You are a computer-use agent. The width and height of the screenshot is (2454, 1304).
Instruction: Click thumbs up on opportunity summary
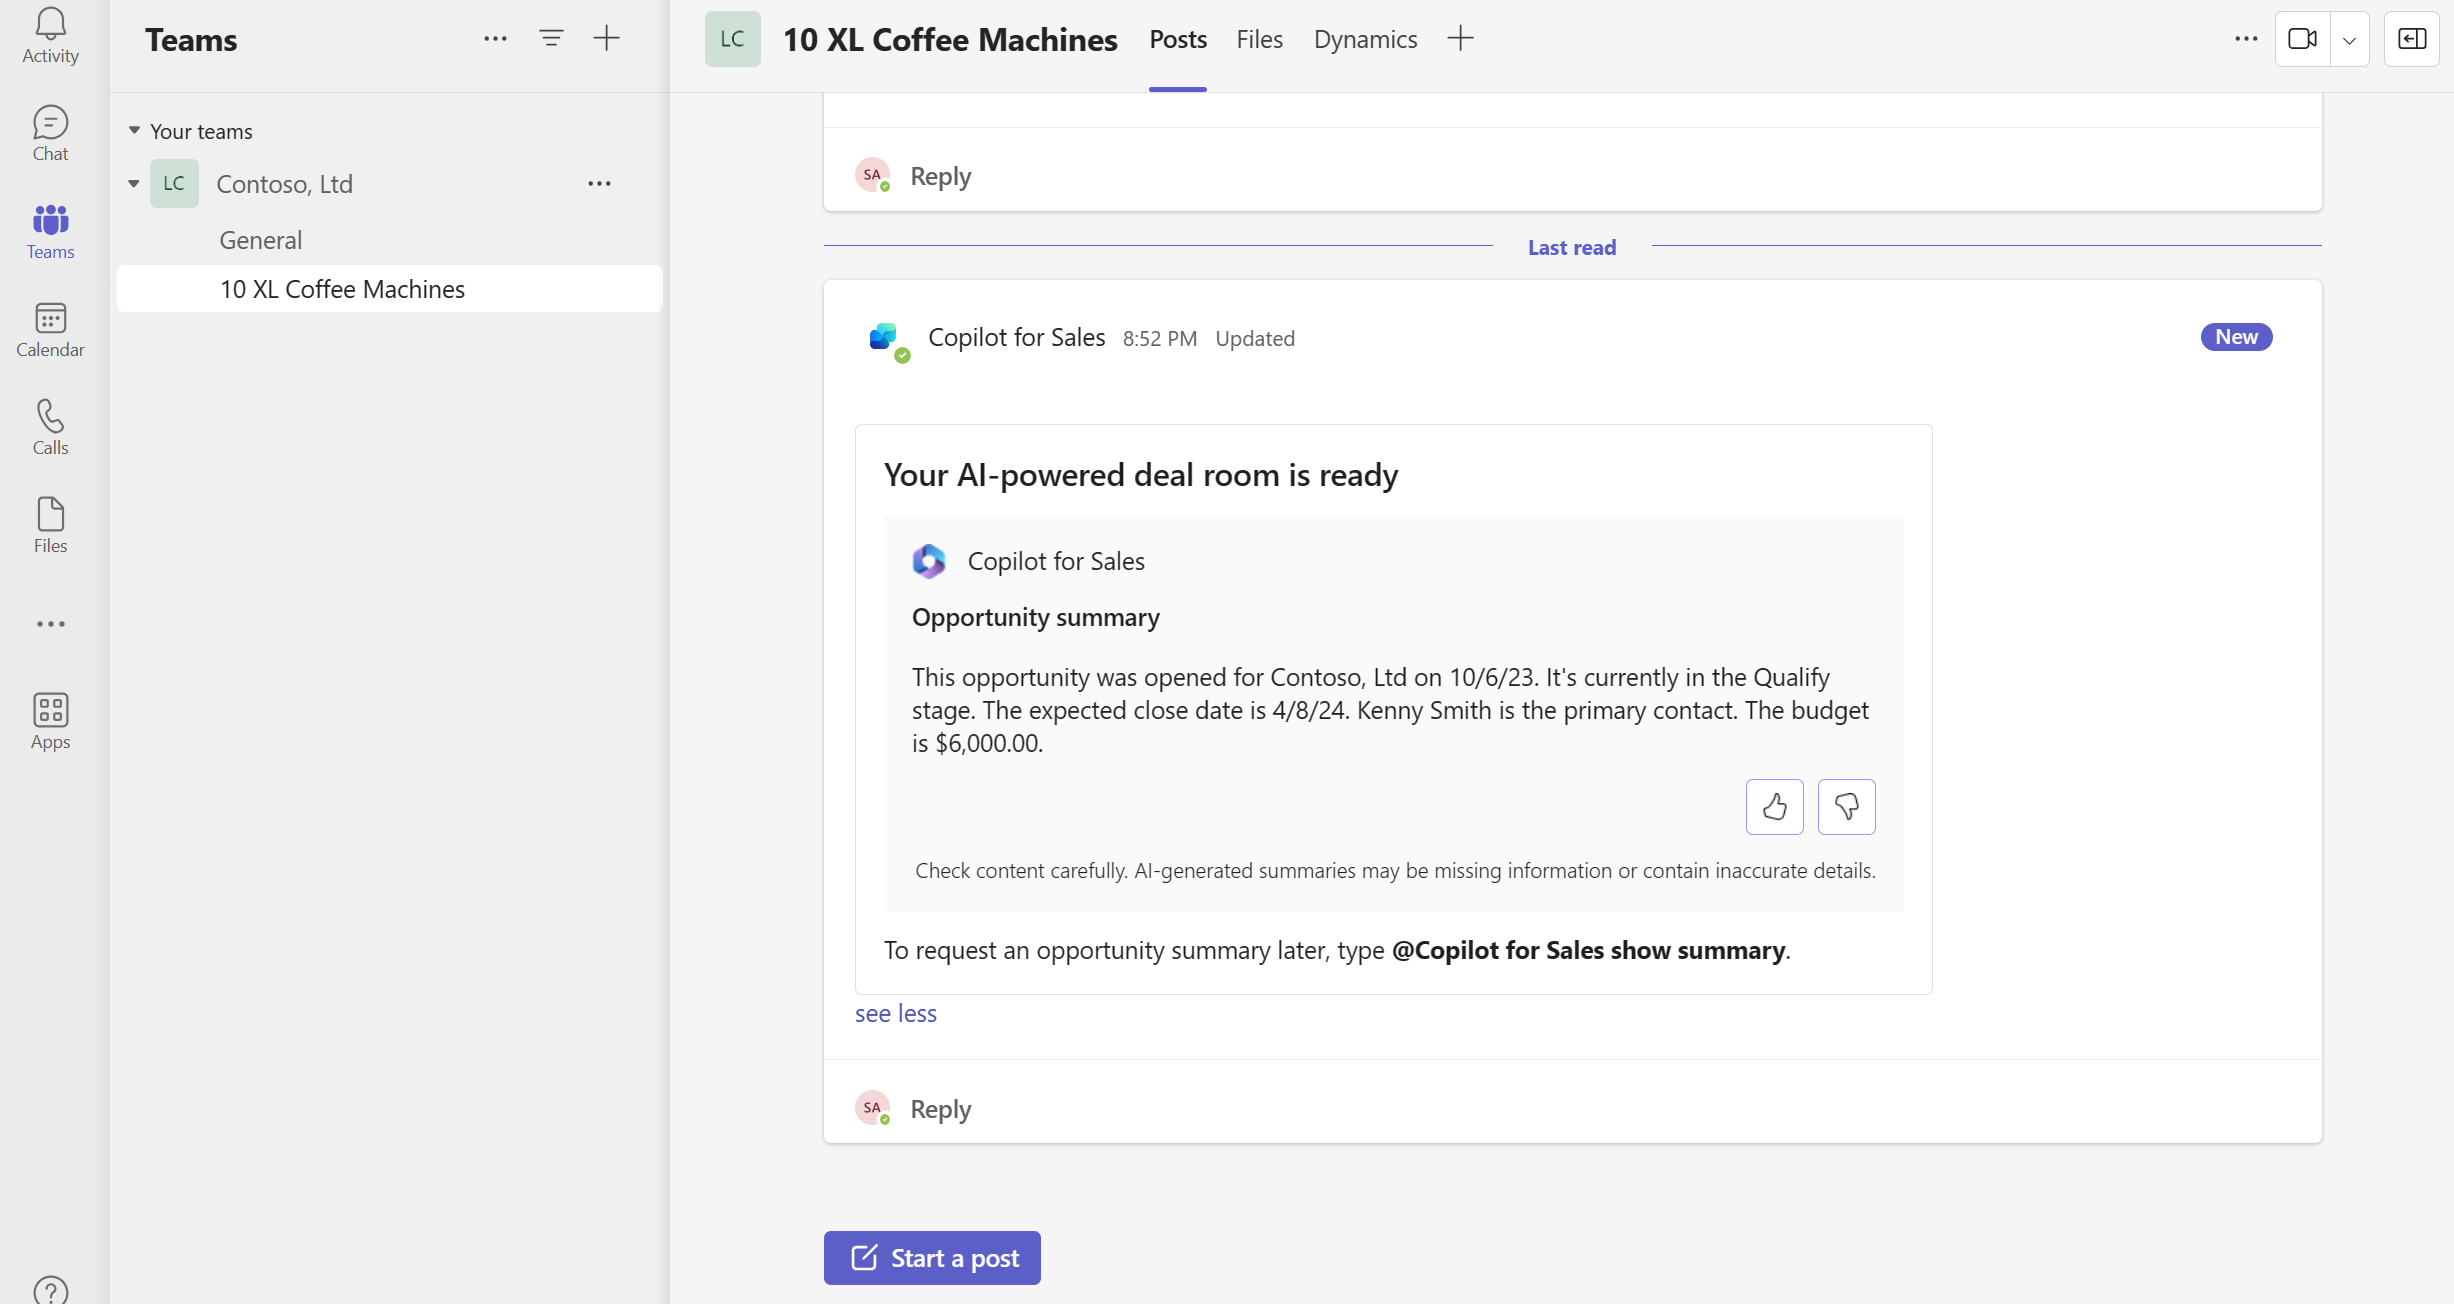click(1776, 805)
